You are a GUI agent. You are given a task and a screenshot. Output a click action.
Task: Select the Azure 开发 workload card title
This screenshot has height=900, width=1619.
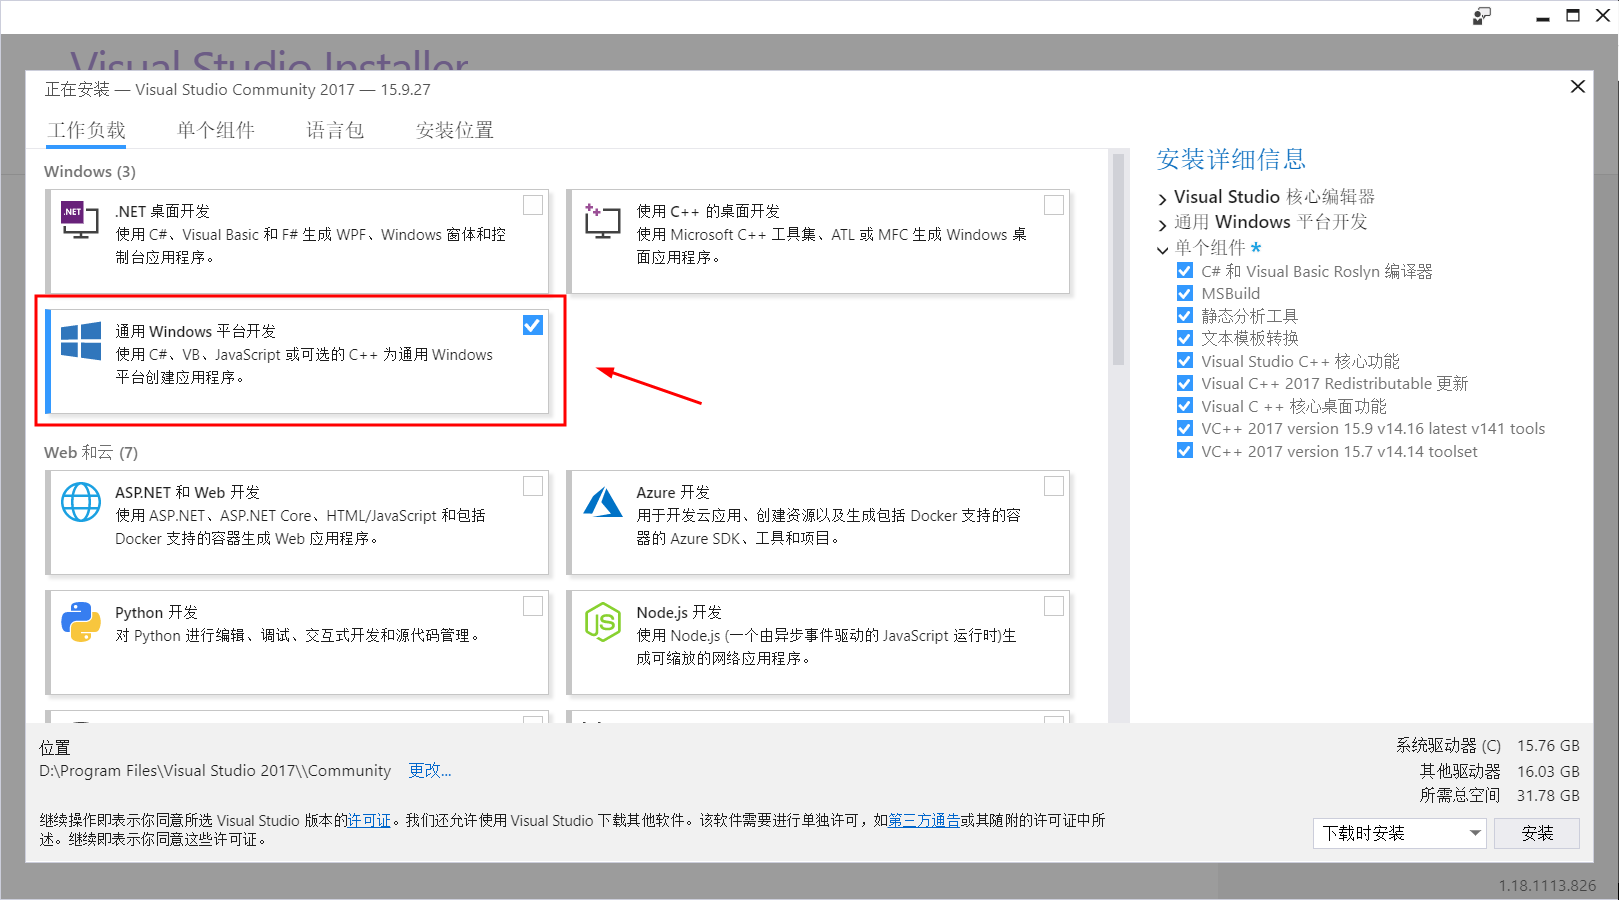673,492
